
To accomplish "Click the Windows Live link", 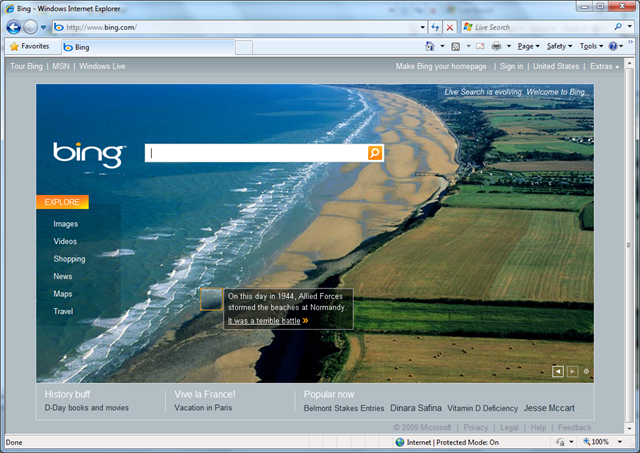I will [102, 66].
